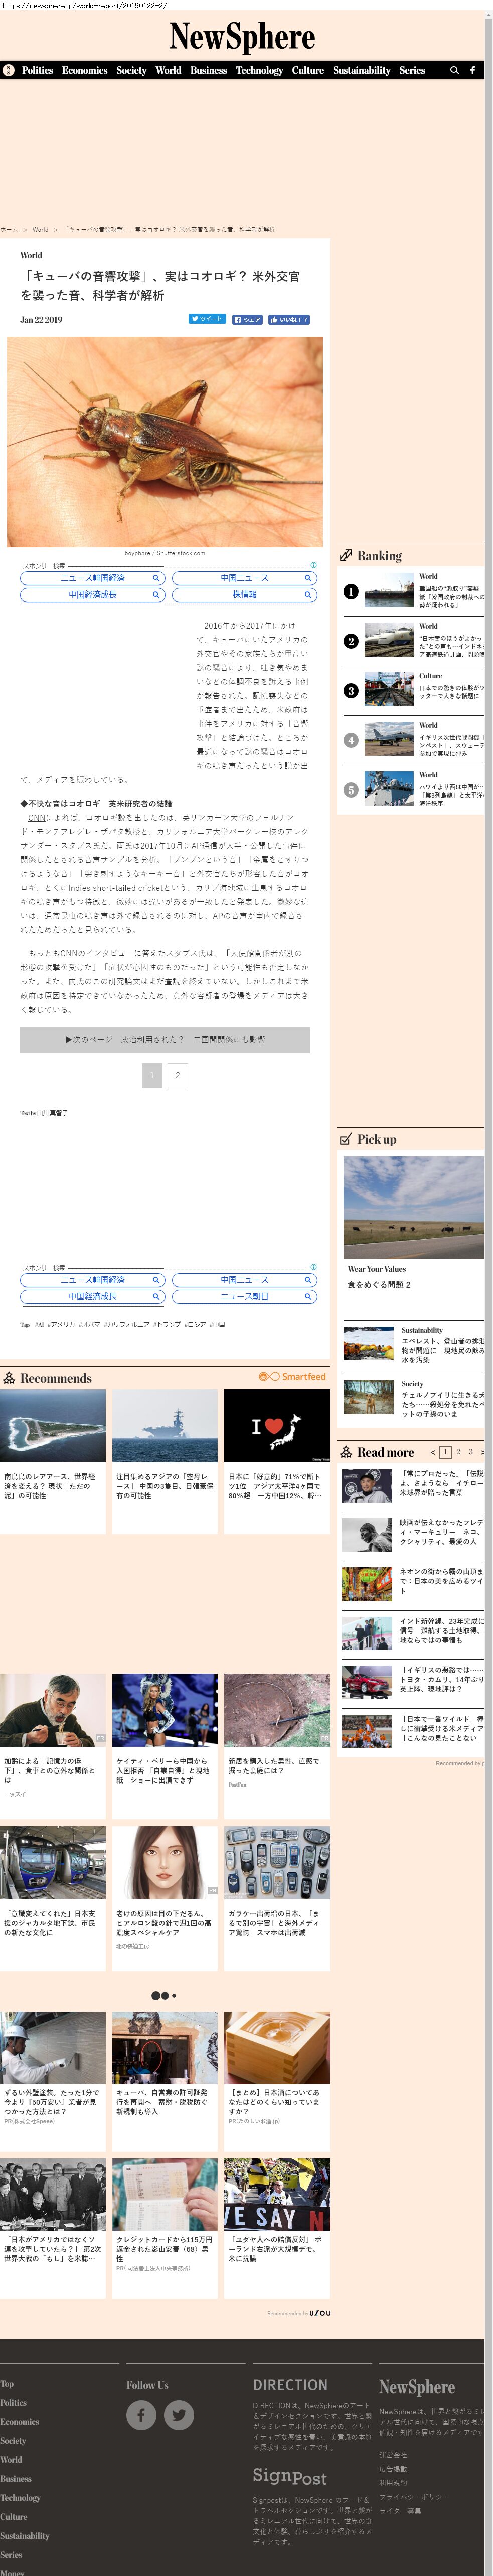
Task: Open フレディ・マーキュリー article in Read more
Action: coord(413,1535)
